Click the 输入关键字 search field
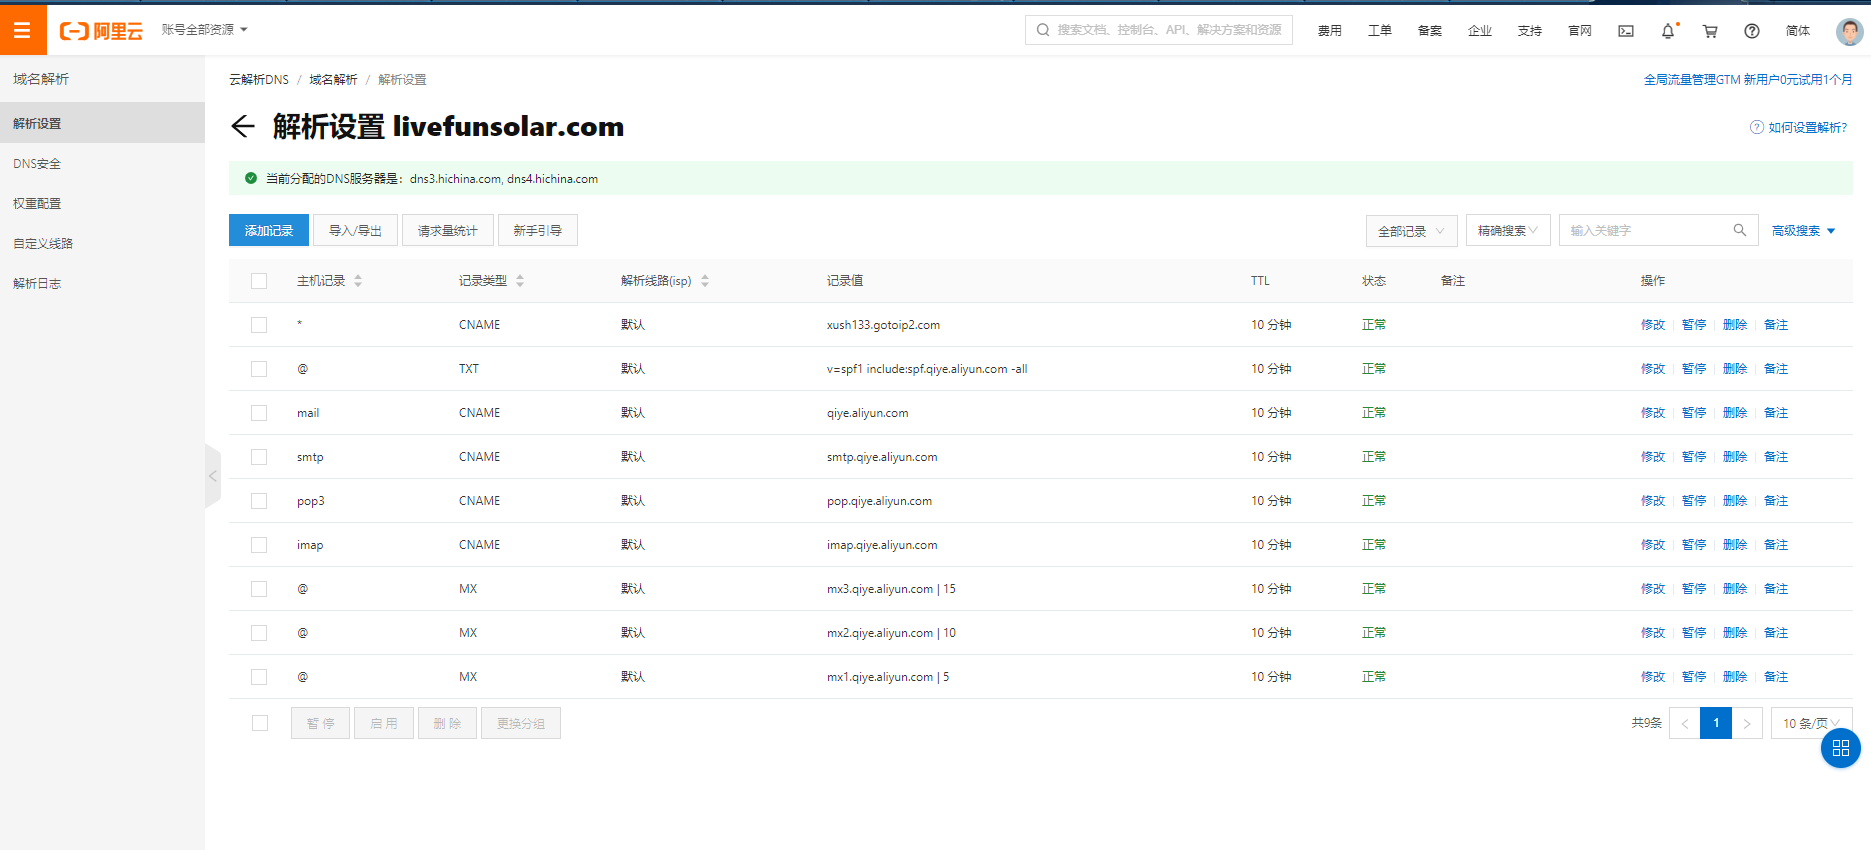The image size is (1871, 850). [1645, 231]
